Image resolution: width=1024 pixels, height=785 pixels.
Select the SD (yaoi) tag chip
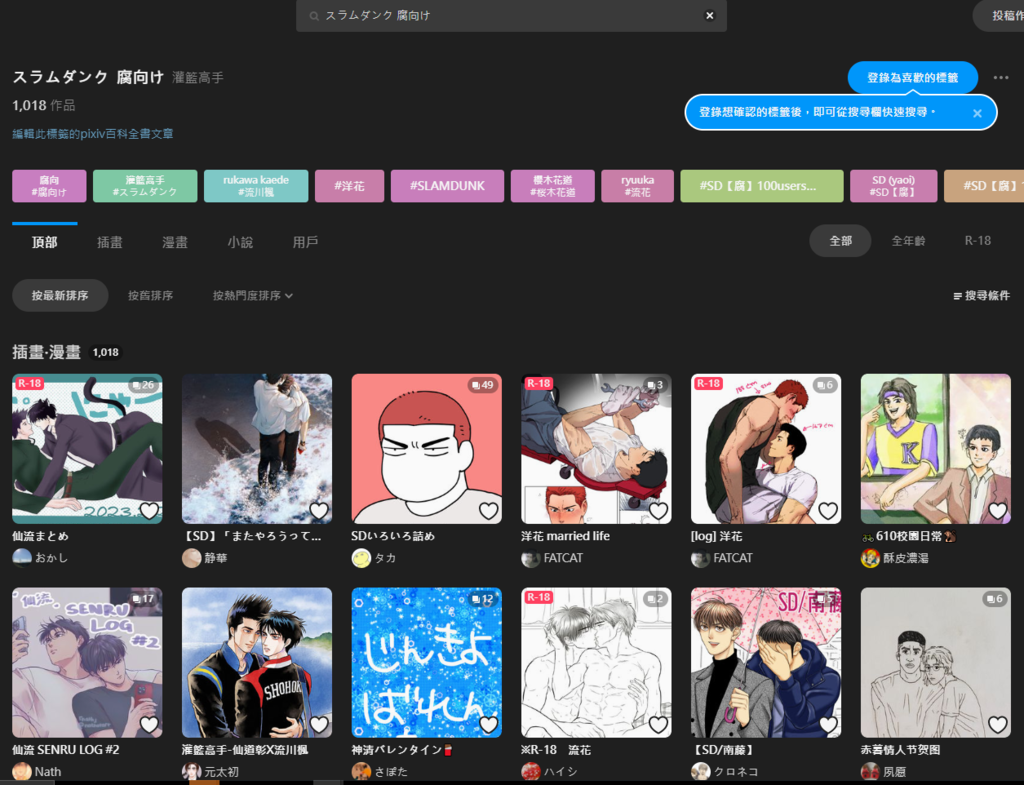893,186
